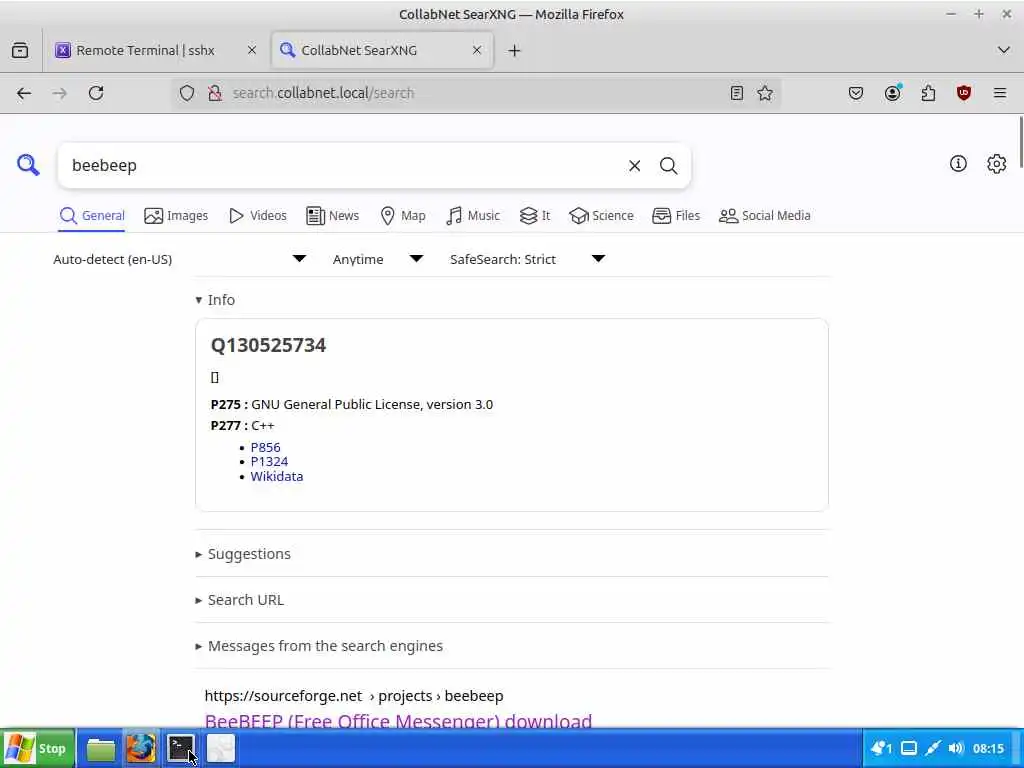Select the Science search category
This screenshot has width=1024, height=768.
(601, 216)
